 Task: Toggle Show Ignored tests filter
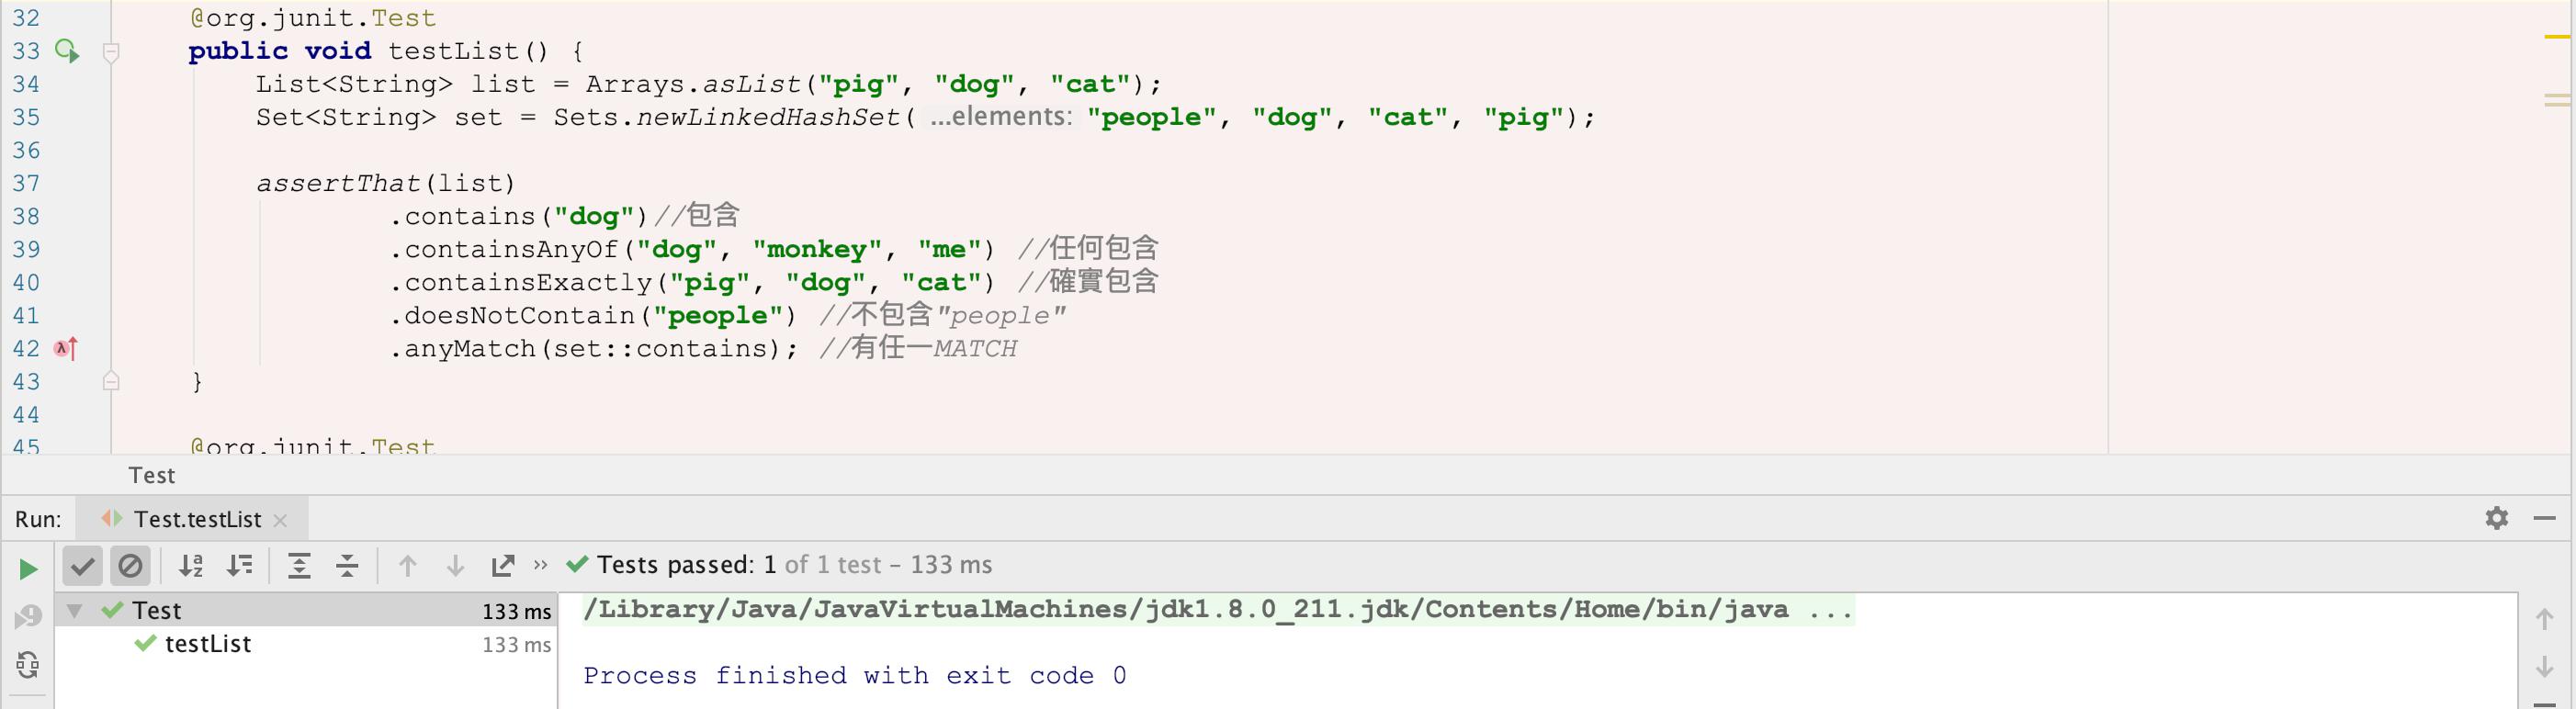click(x=130, y=565)
